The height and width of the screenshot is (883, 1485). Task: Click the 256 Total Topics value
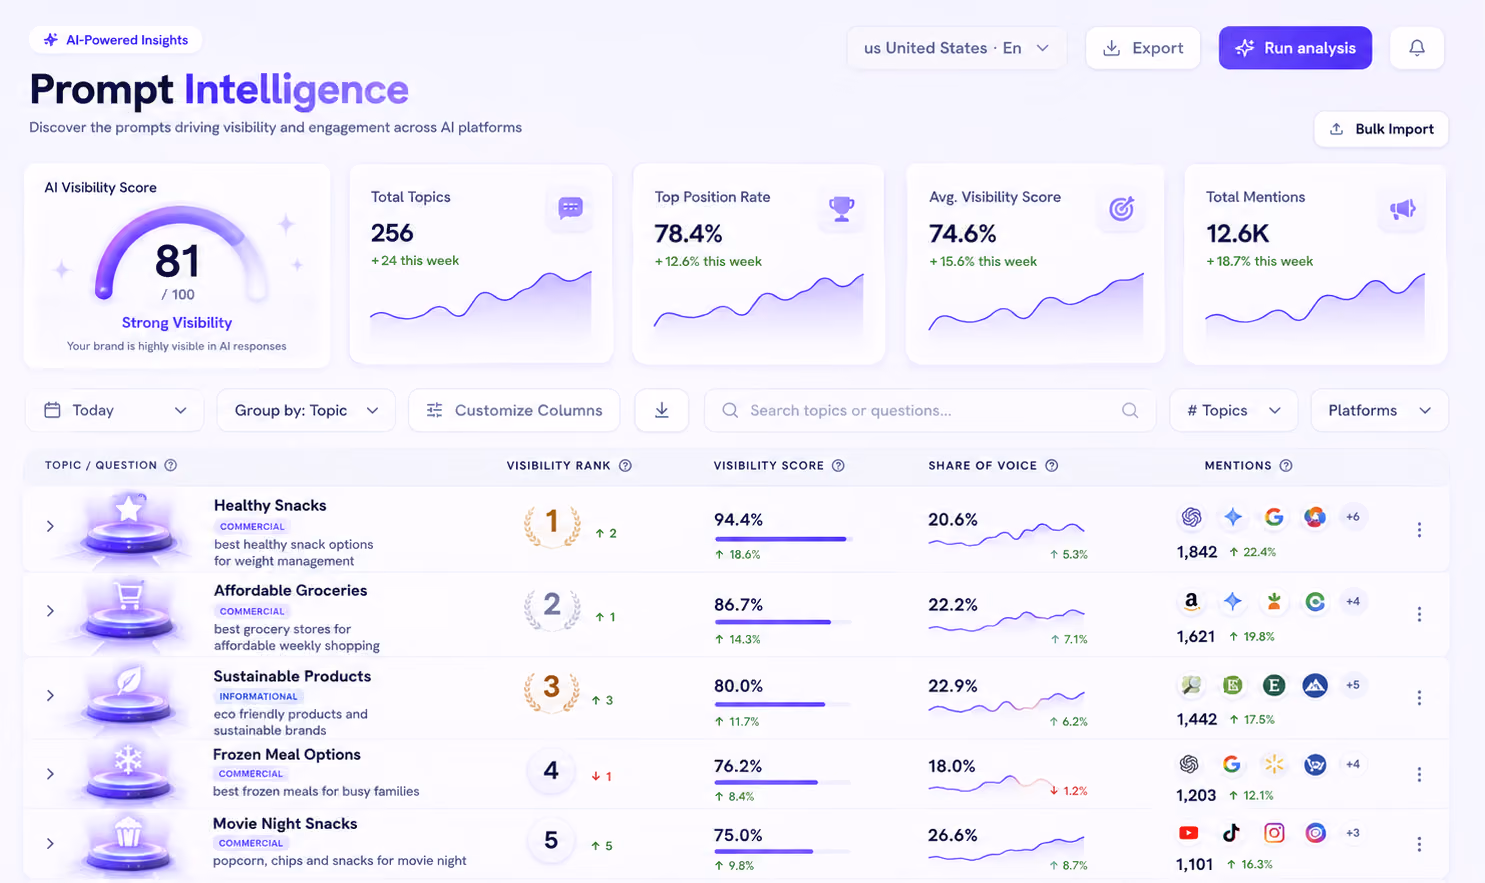coord(392,233)
